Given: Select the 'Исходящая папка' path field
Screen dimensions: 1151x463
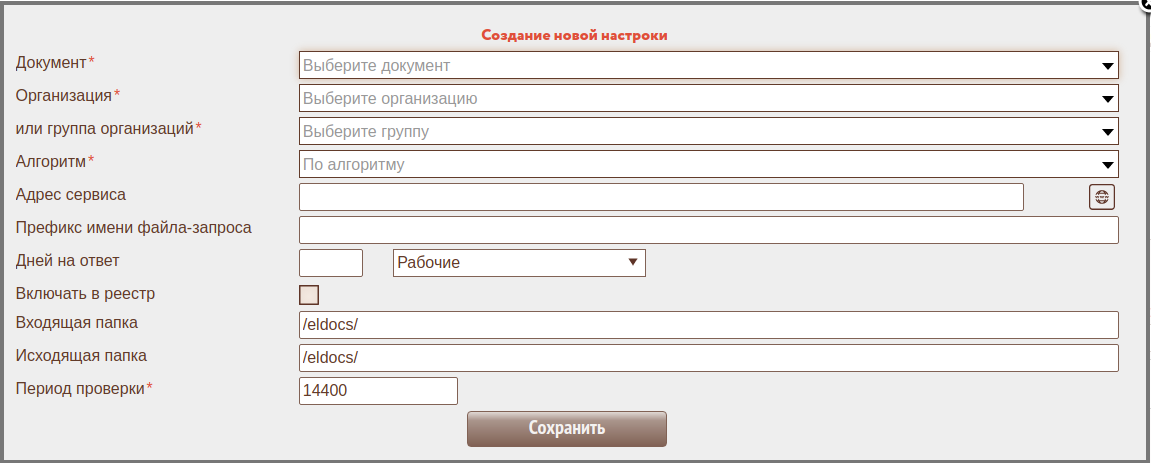Looking at the screenshot, I should tap(708, 358).
